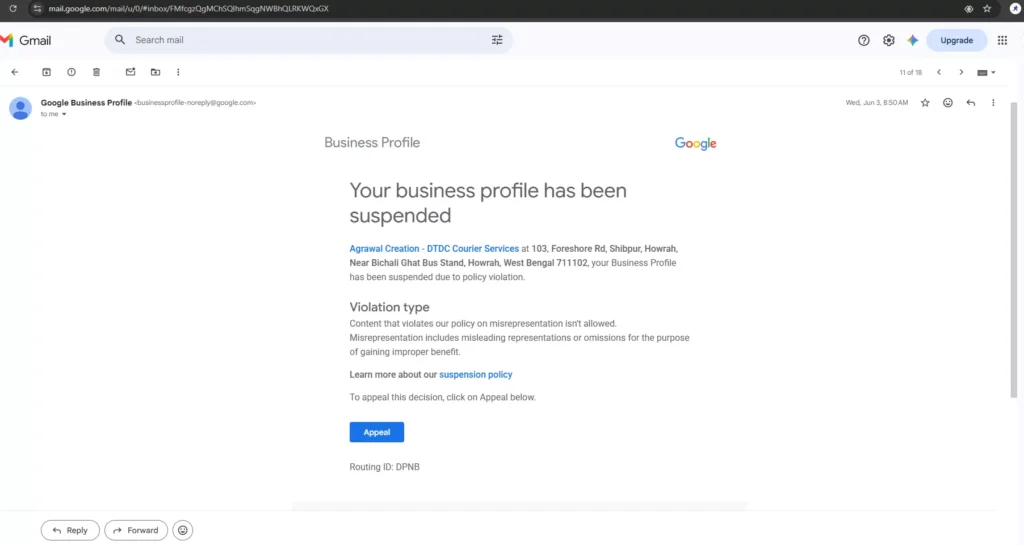Bookmark this page with the star

click(x=987, y=8)
